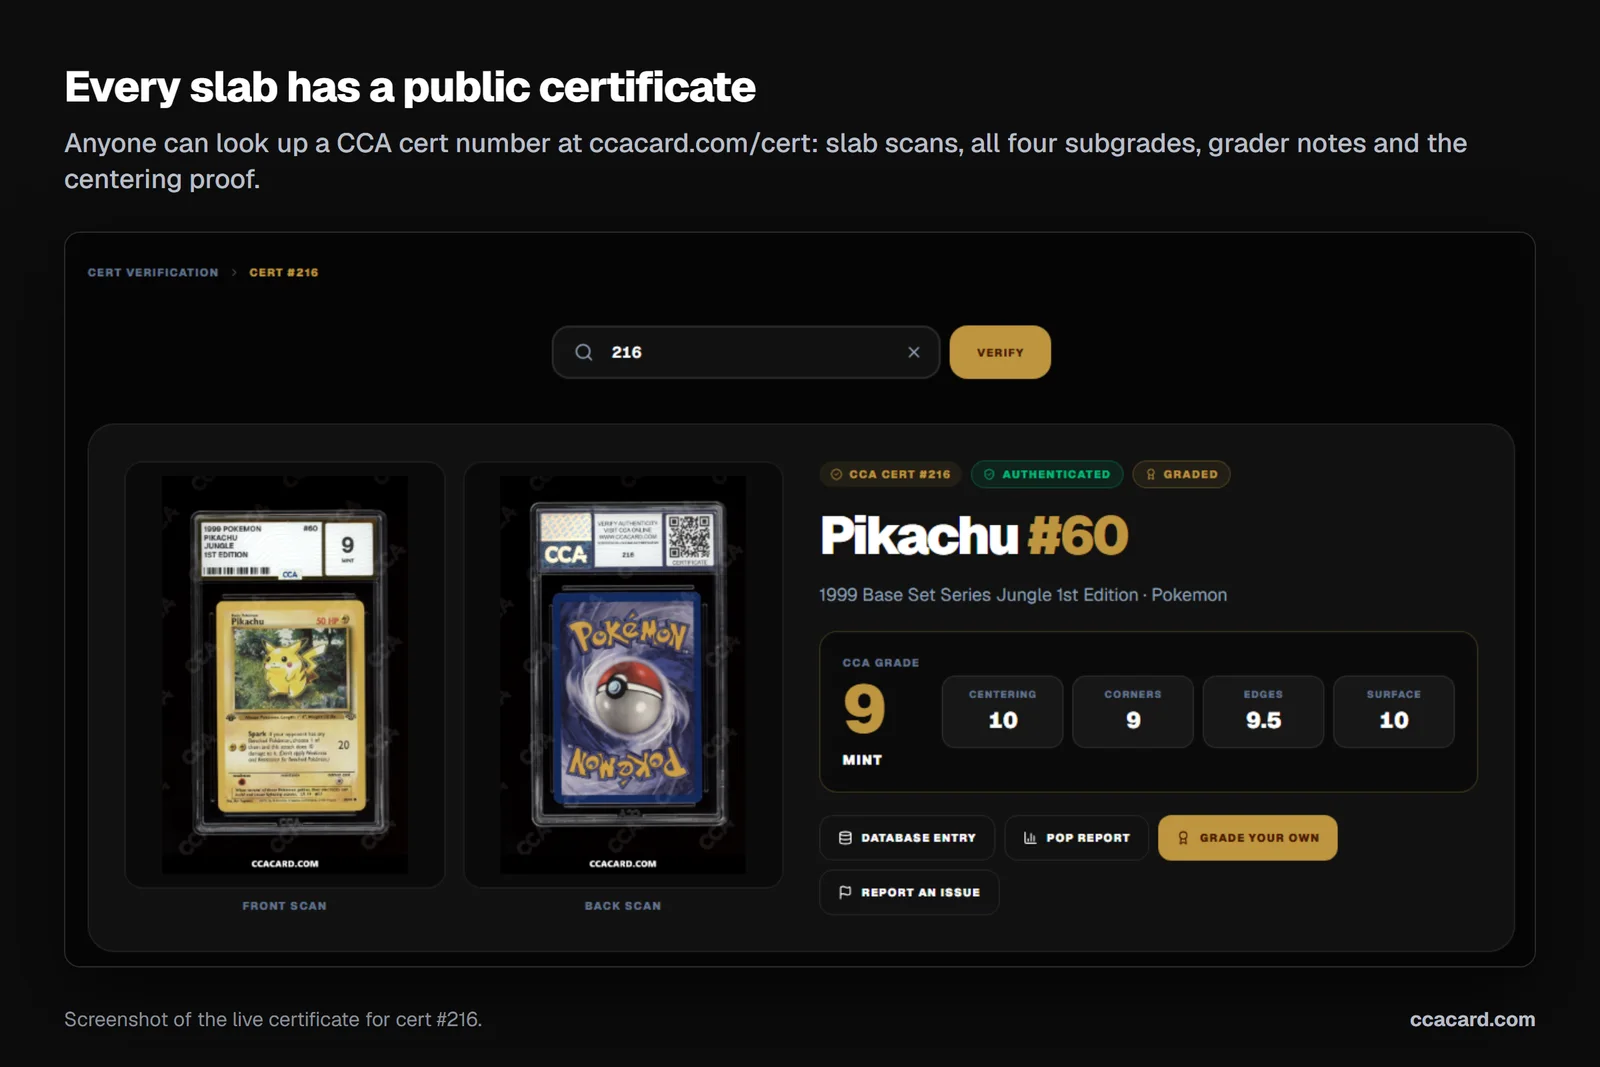Screen dimensions: 1600x1067
Task: Click Report An Issue button
Action: coord(909,892)
